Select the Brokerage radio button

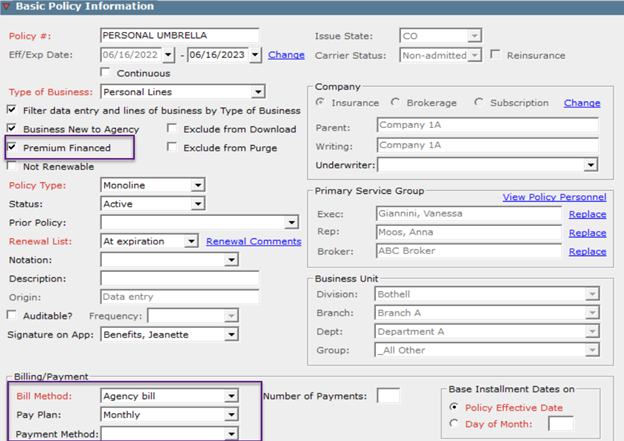395,102
